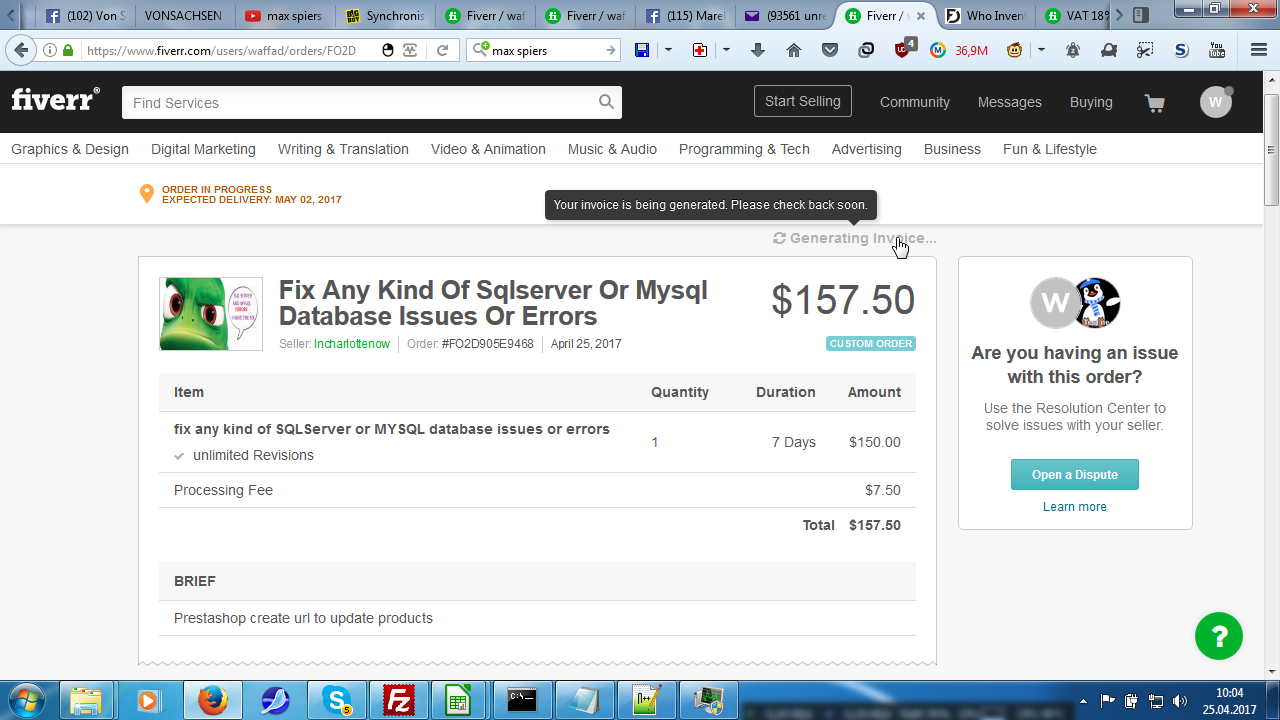Click the Generating Invoice link

(855, 238)
